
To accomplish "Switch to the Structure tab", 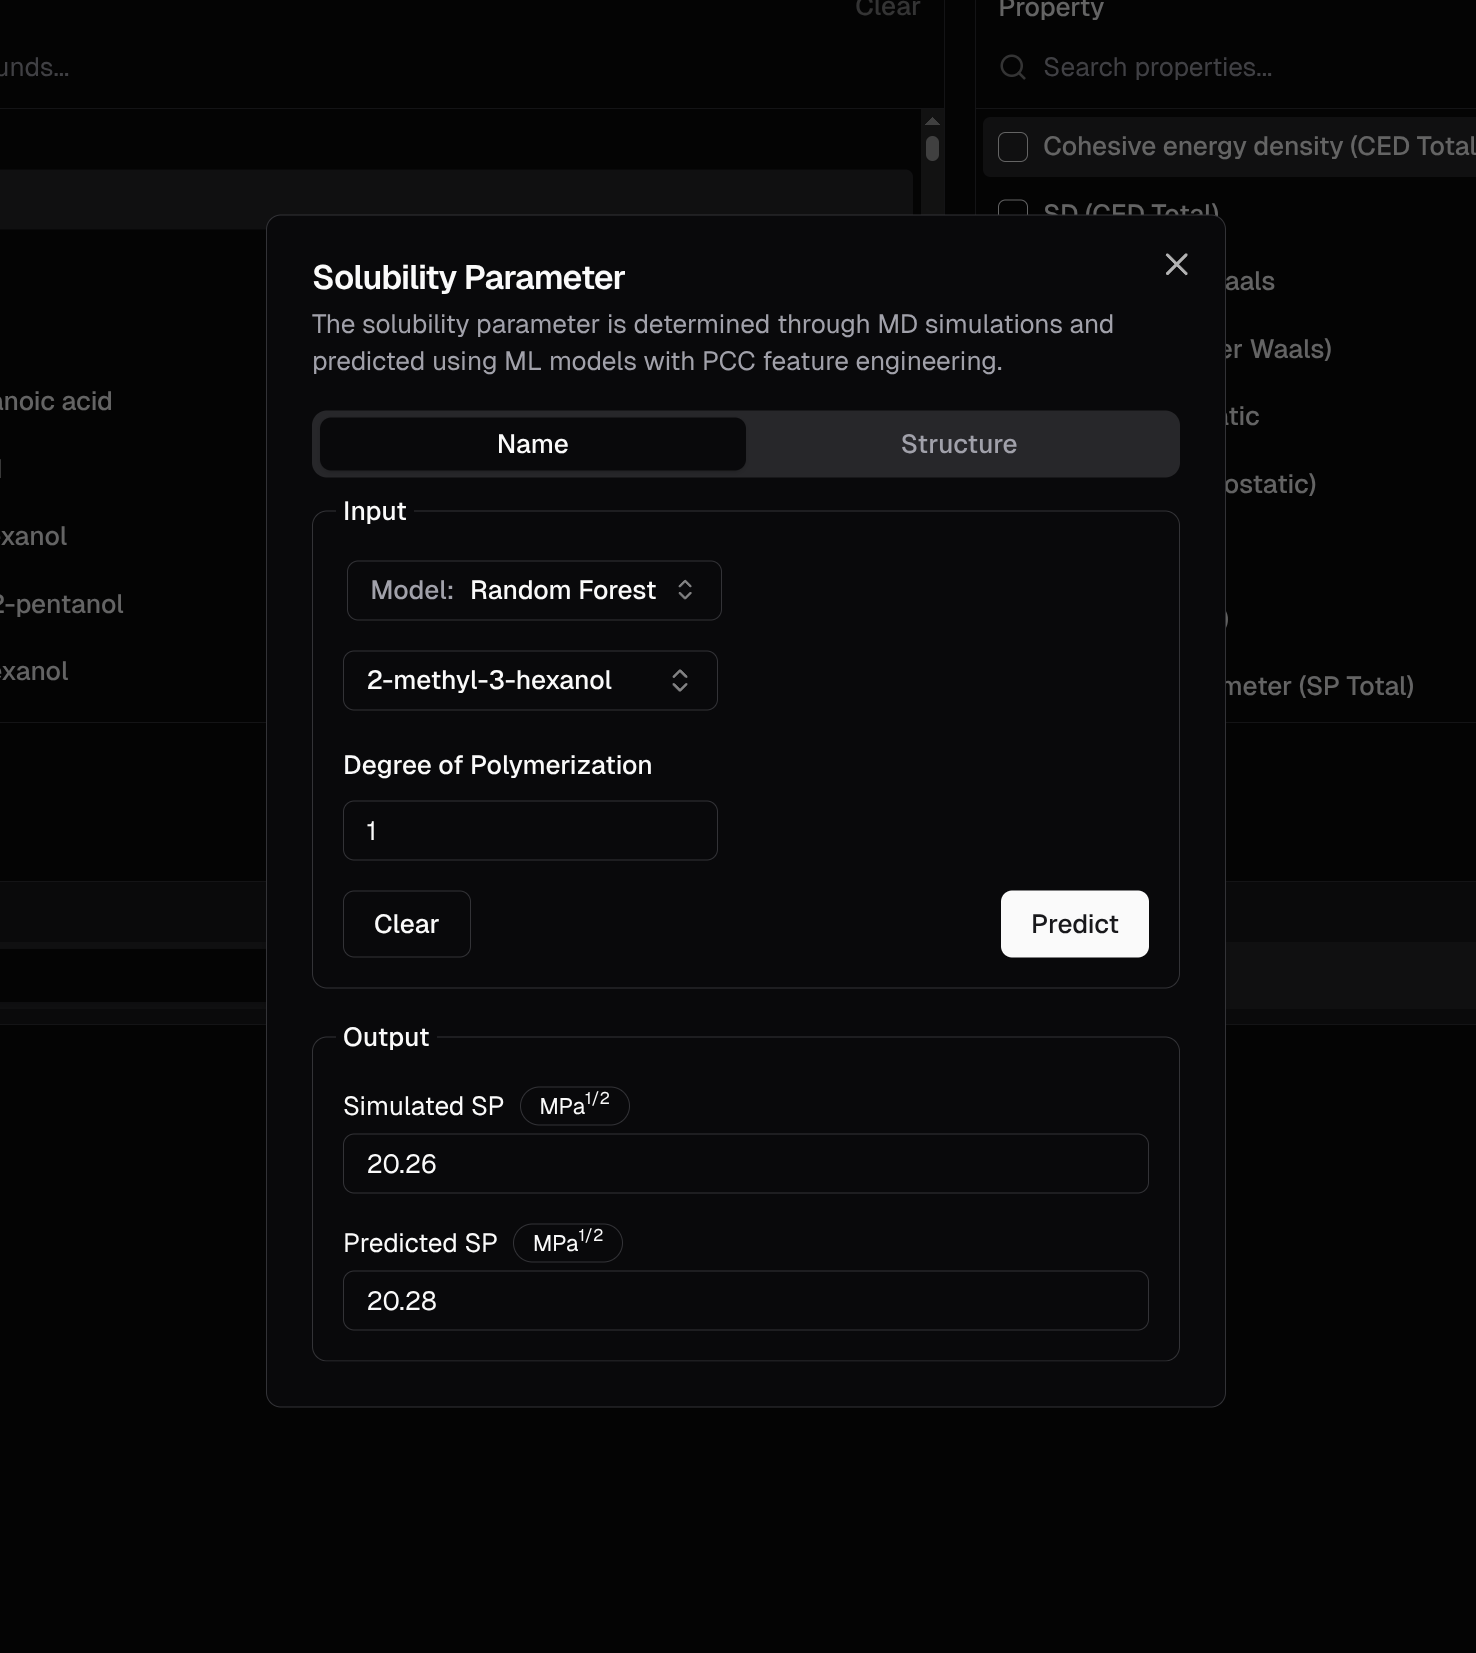I will (x=958, y=444).
